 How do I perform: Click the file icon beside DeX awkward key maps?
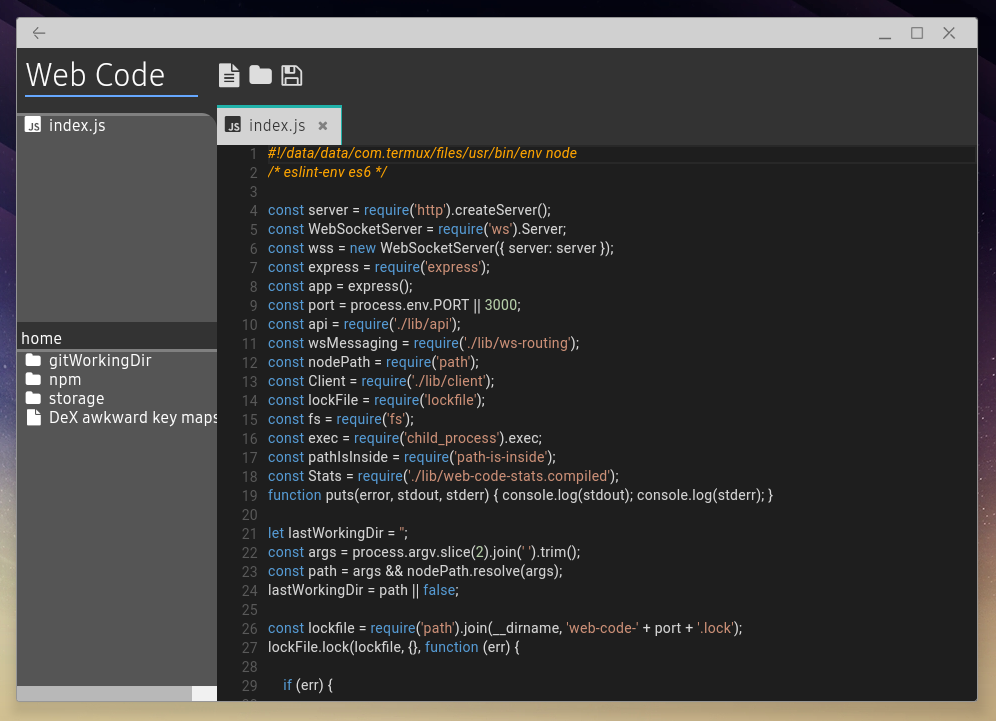click(33, 418)
